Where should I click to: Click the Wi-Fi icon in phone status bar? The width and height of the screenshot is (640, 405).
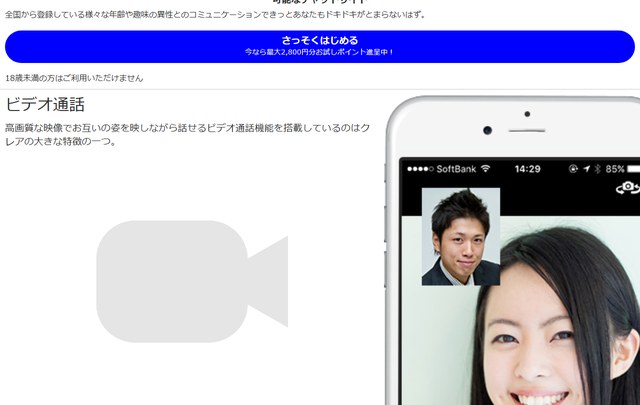click(x=485, y=168)
